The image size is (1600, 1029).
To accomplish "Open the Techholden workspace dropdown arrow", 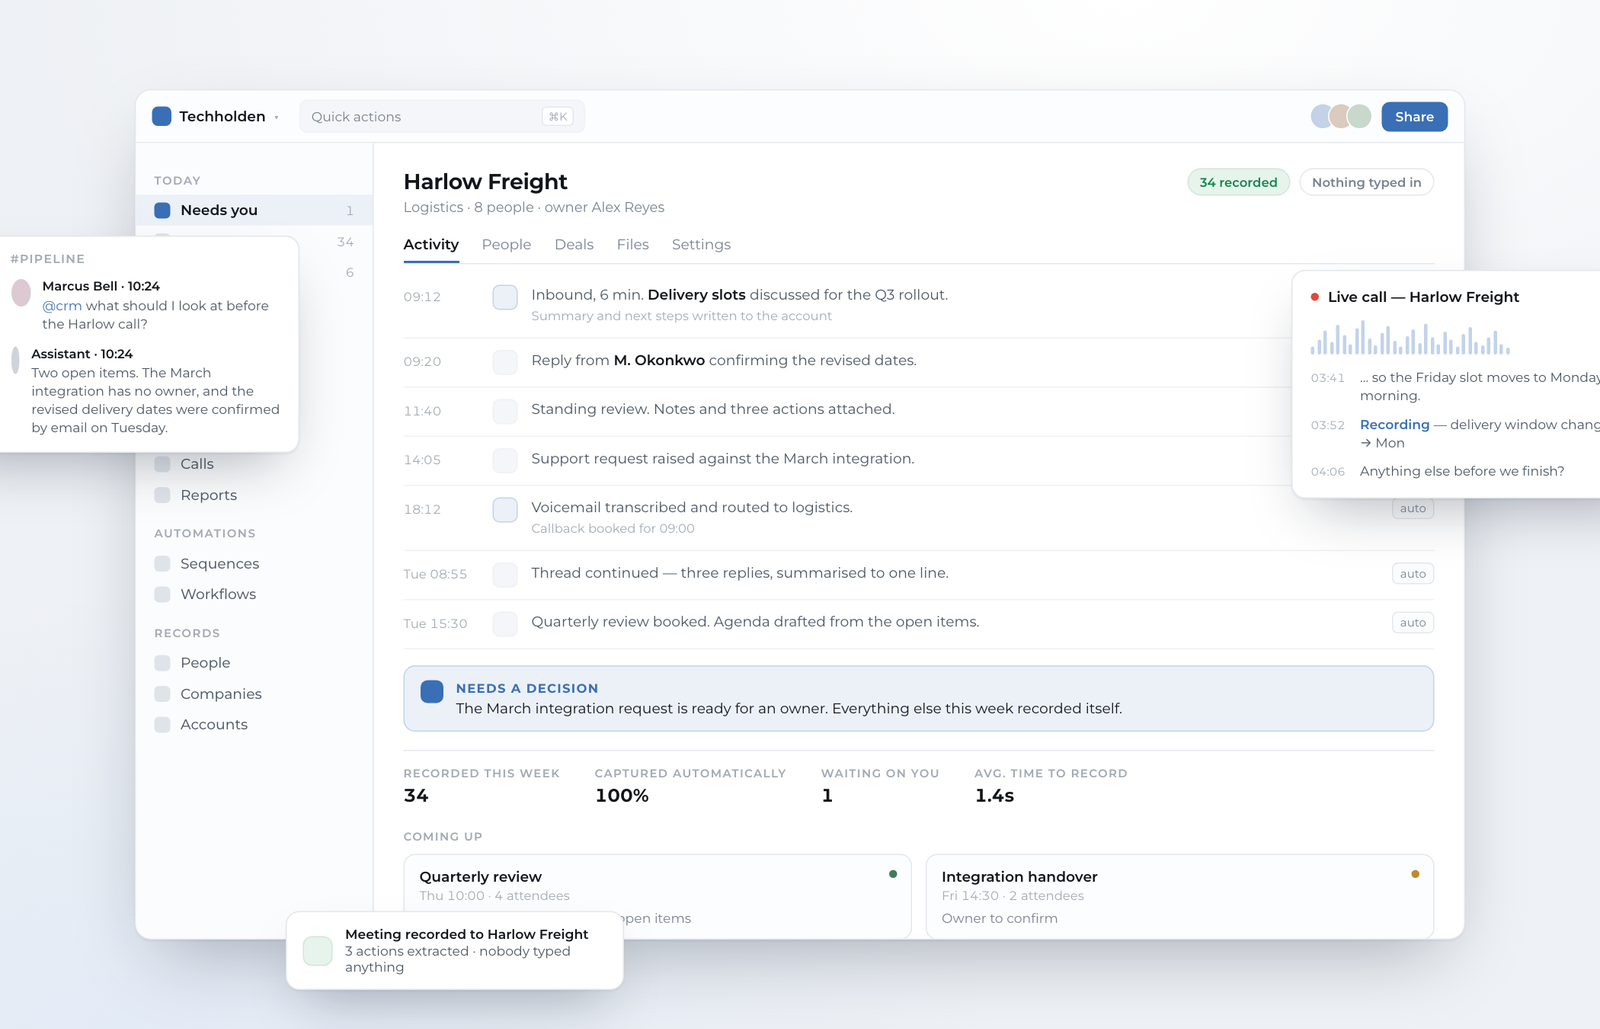I will [x=277, y=117].
